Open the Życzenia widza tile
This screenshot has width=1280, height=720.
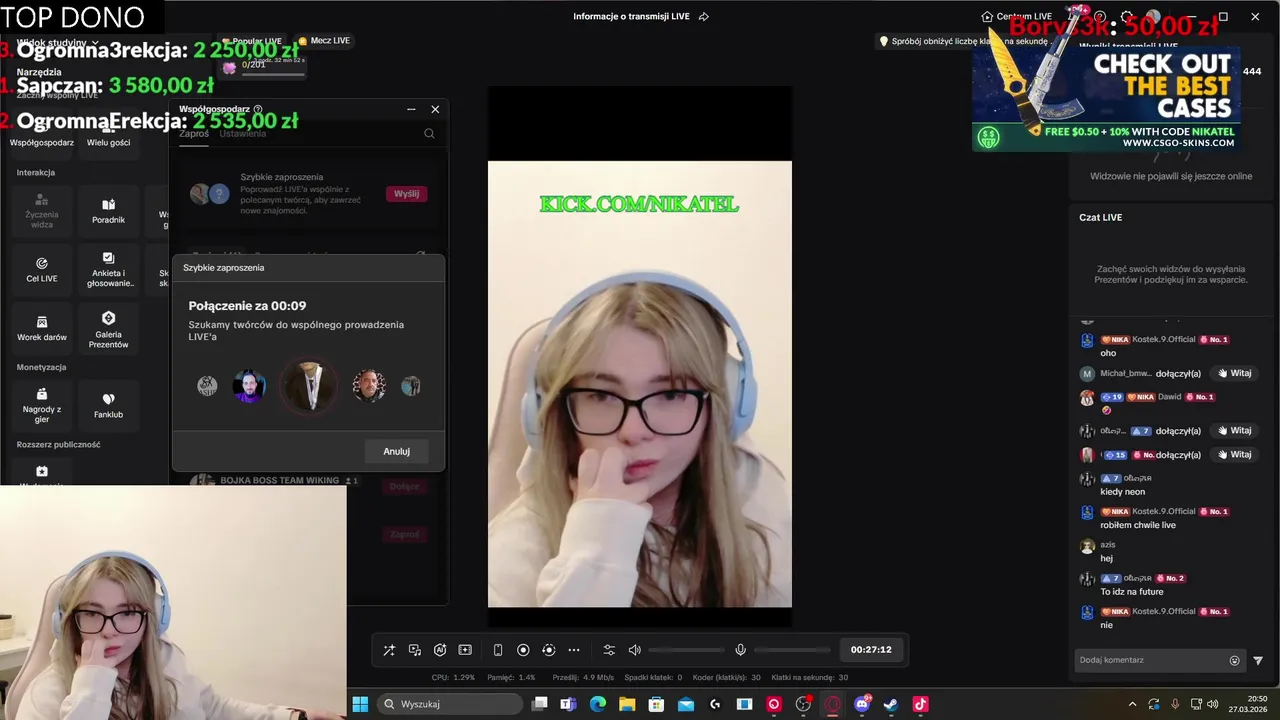pyautogui.click(x=42, y=211)
